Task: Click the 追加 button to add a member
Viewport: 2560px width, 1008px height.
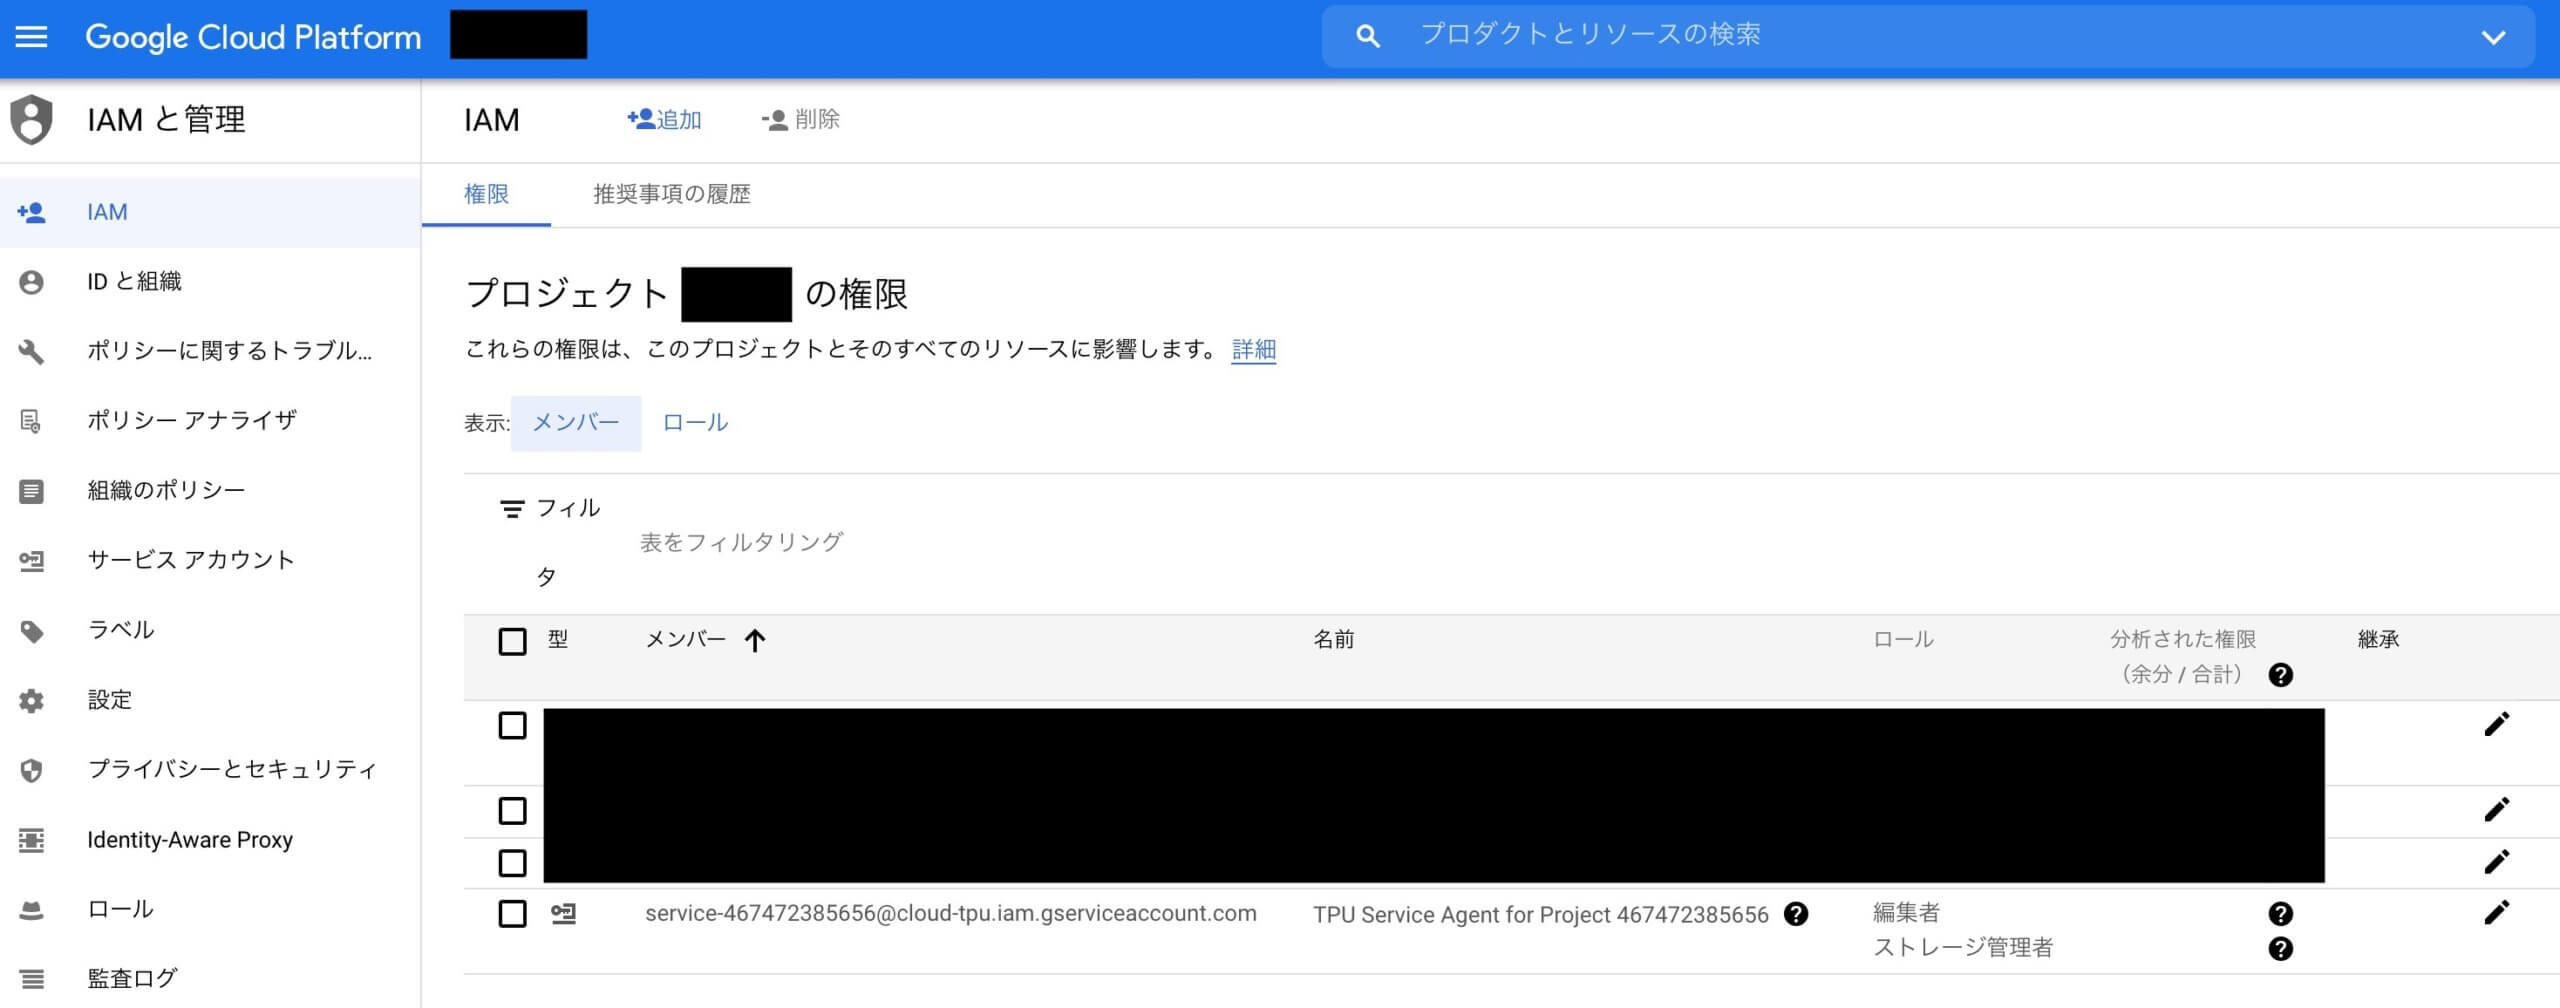Action: pos(663,119)
